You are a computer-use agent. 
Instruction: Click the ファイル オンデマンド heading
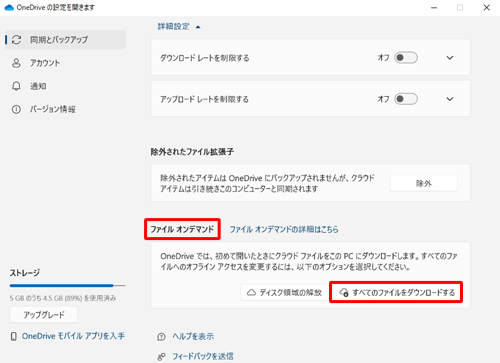(182, 229)
